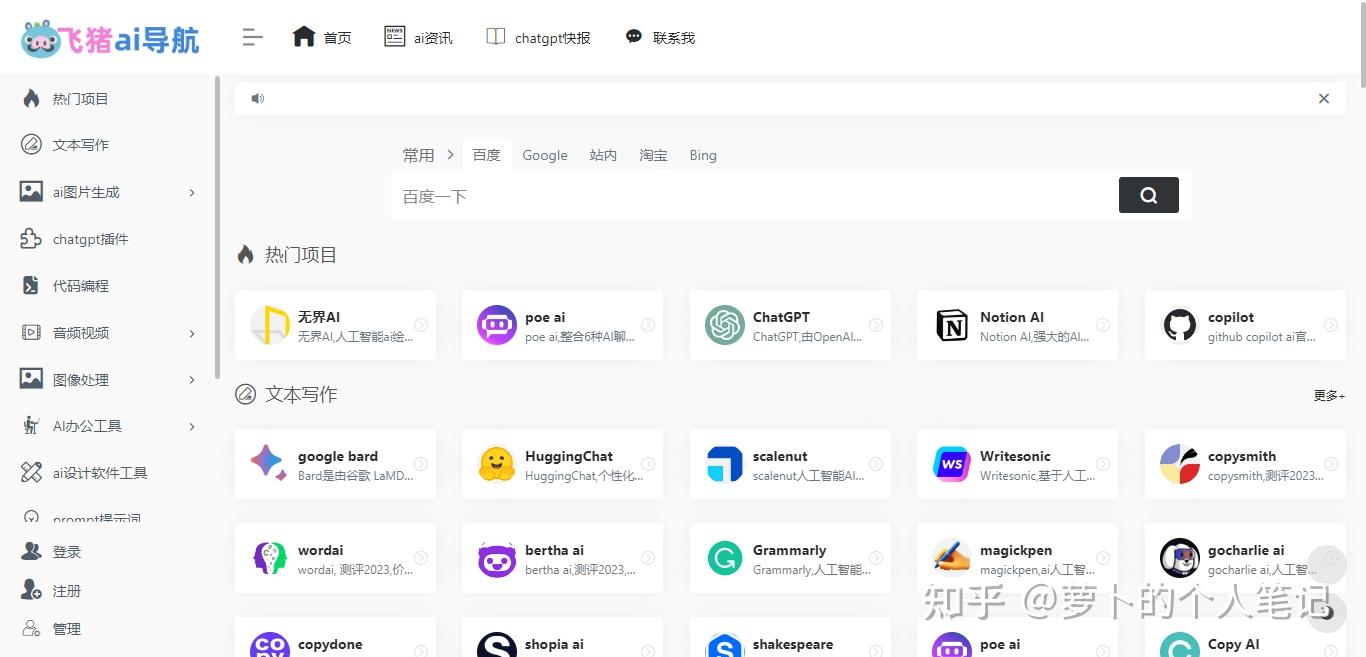Screen dimensions: 1366x657
Task: Open the google bard sparkle icon
Action: (x=270, y=464)
